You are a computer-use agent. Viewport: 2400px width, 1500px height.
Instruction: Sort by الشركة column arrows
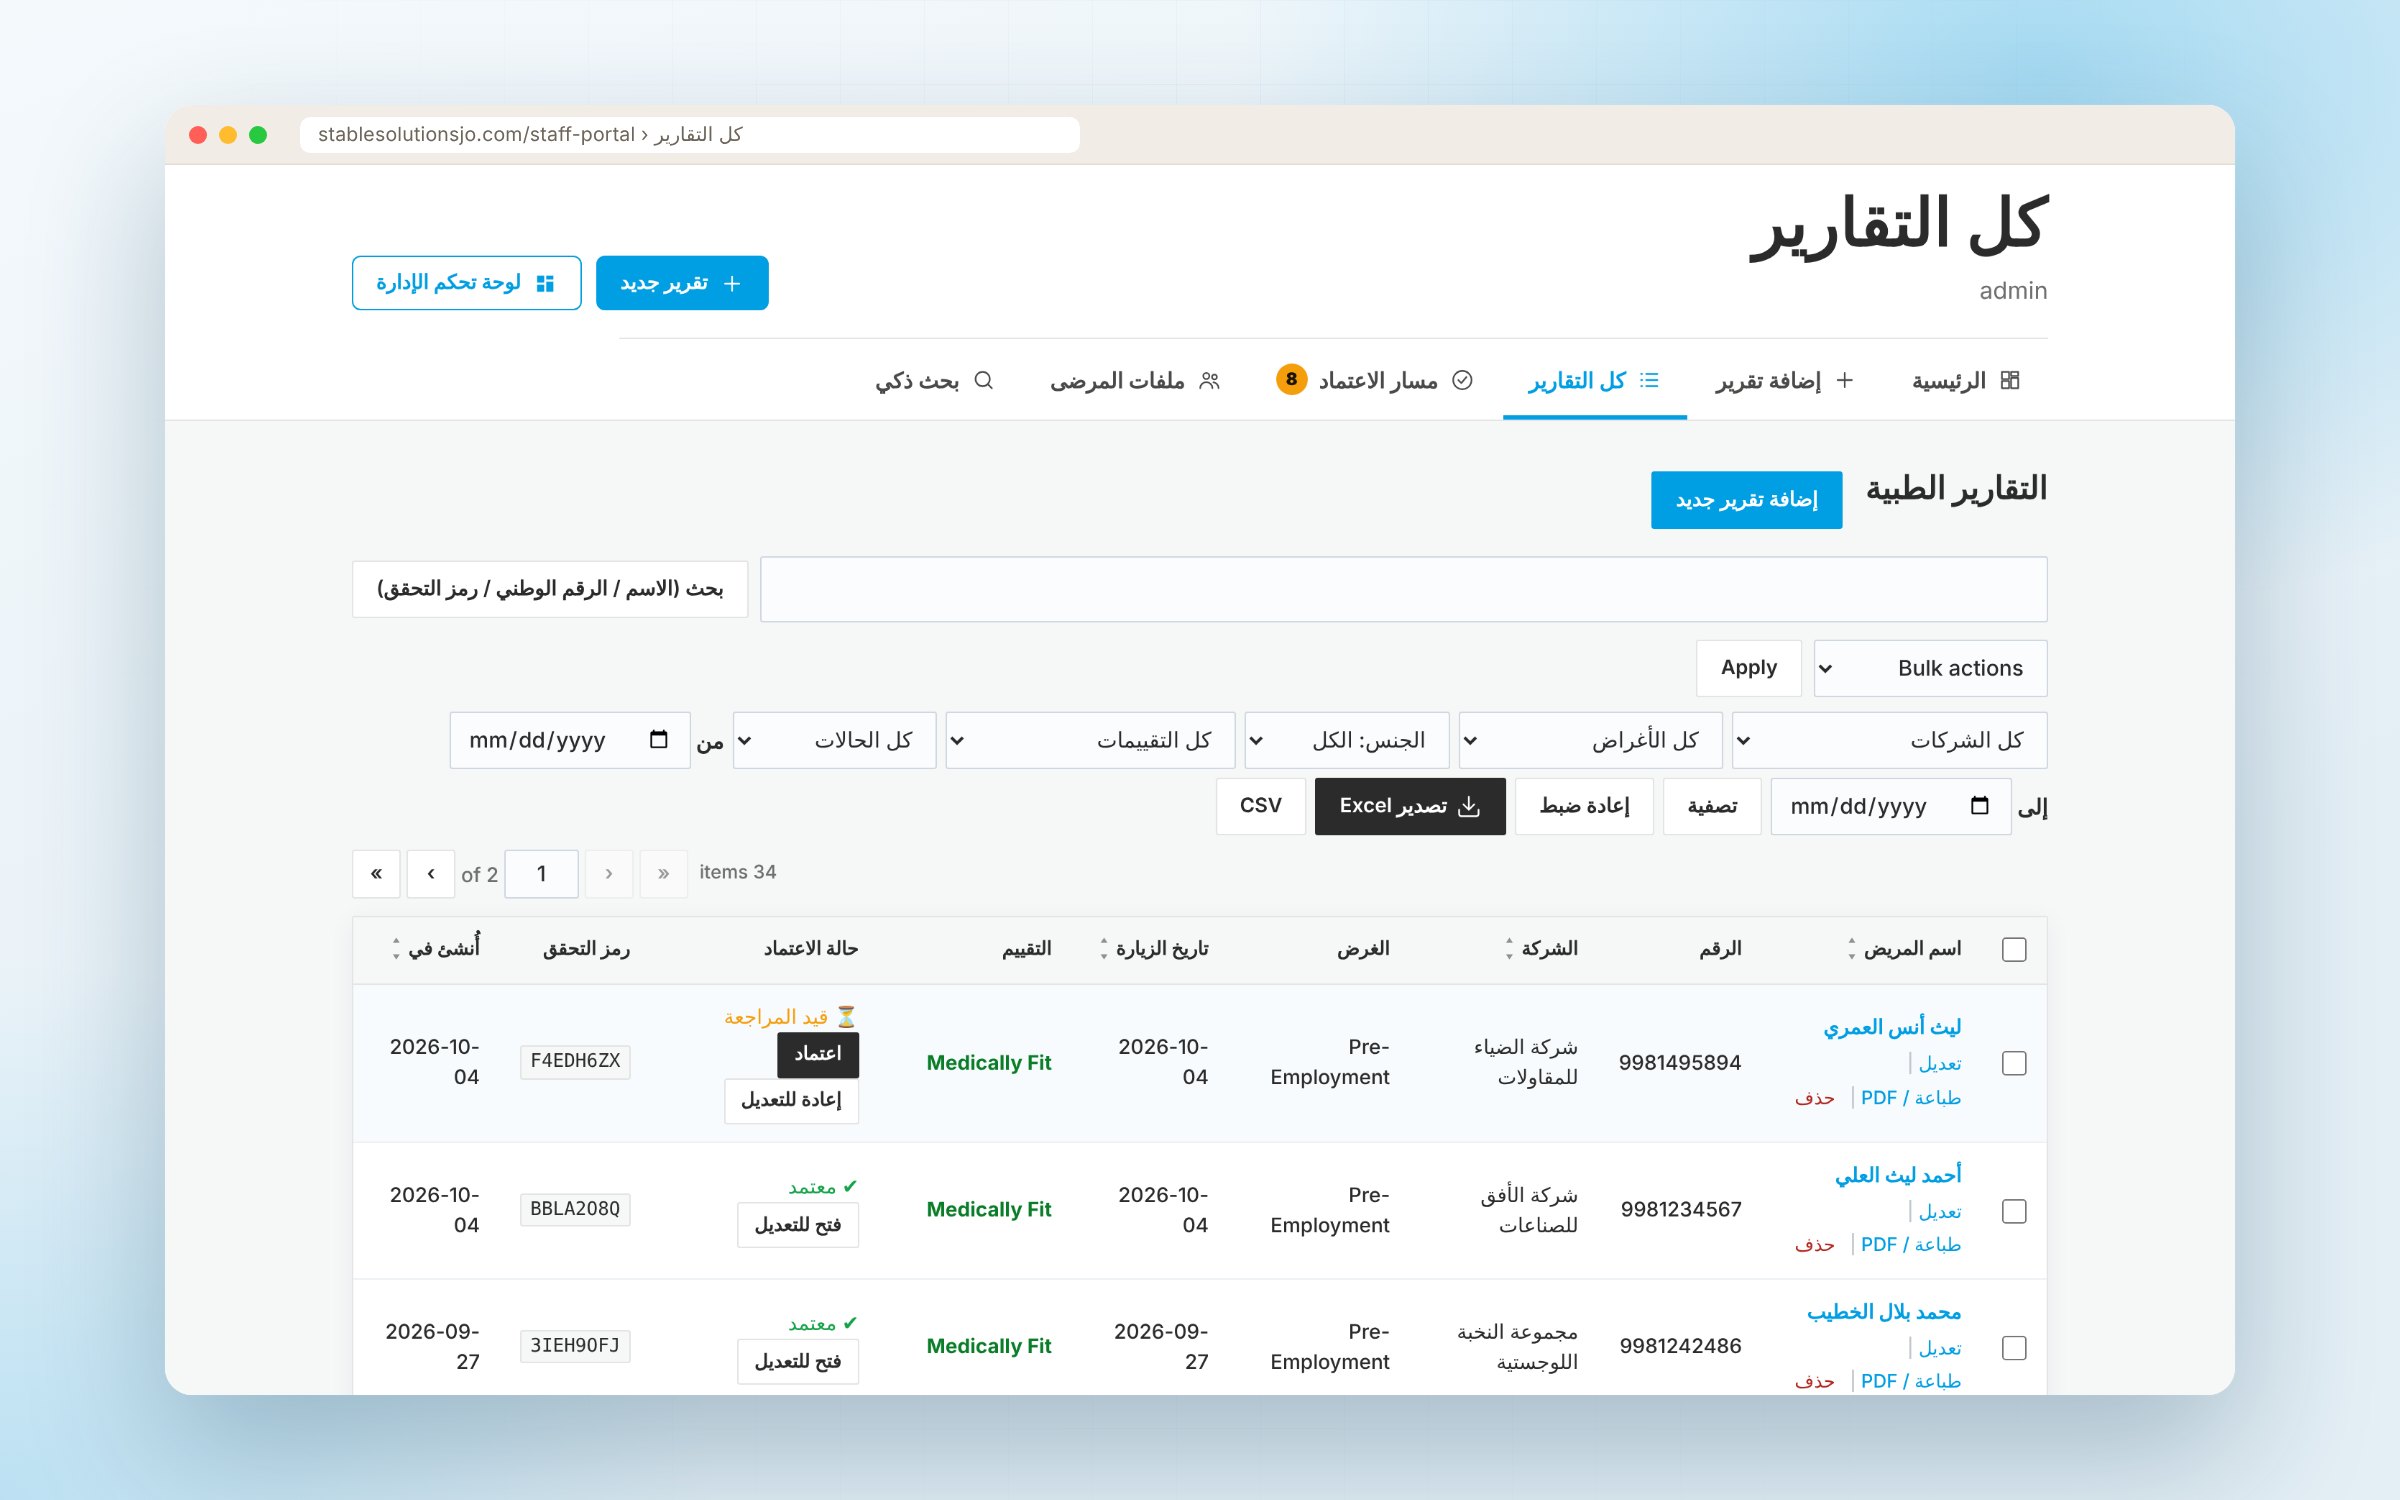click(1509, 948)
